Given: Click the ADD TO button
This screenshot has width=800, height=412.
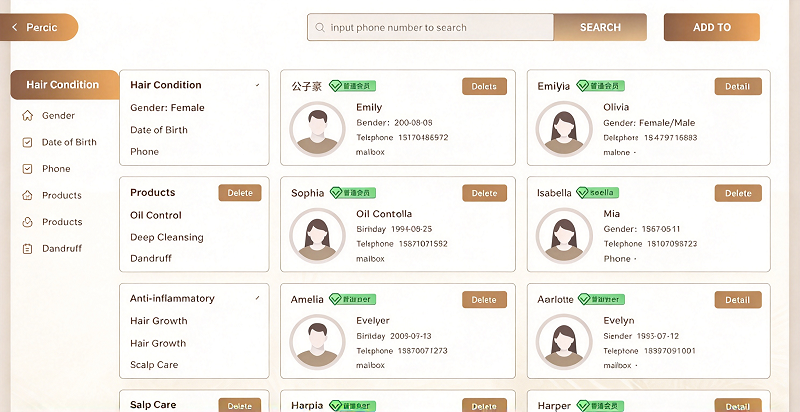Looking at the screenshot, I should 712,28.
